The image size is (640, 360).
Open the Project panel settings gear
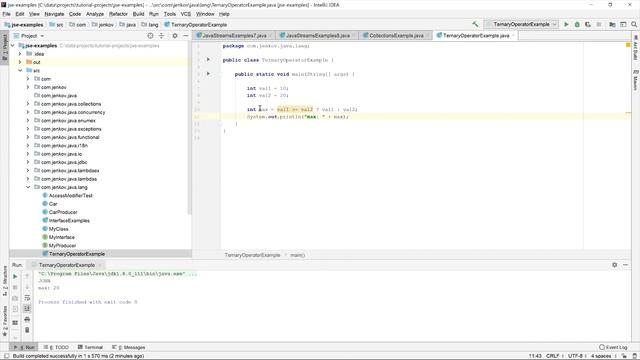(175, 36)
